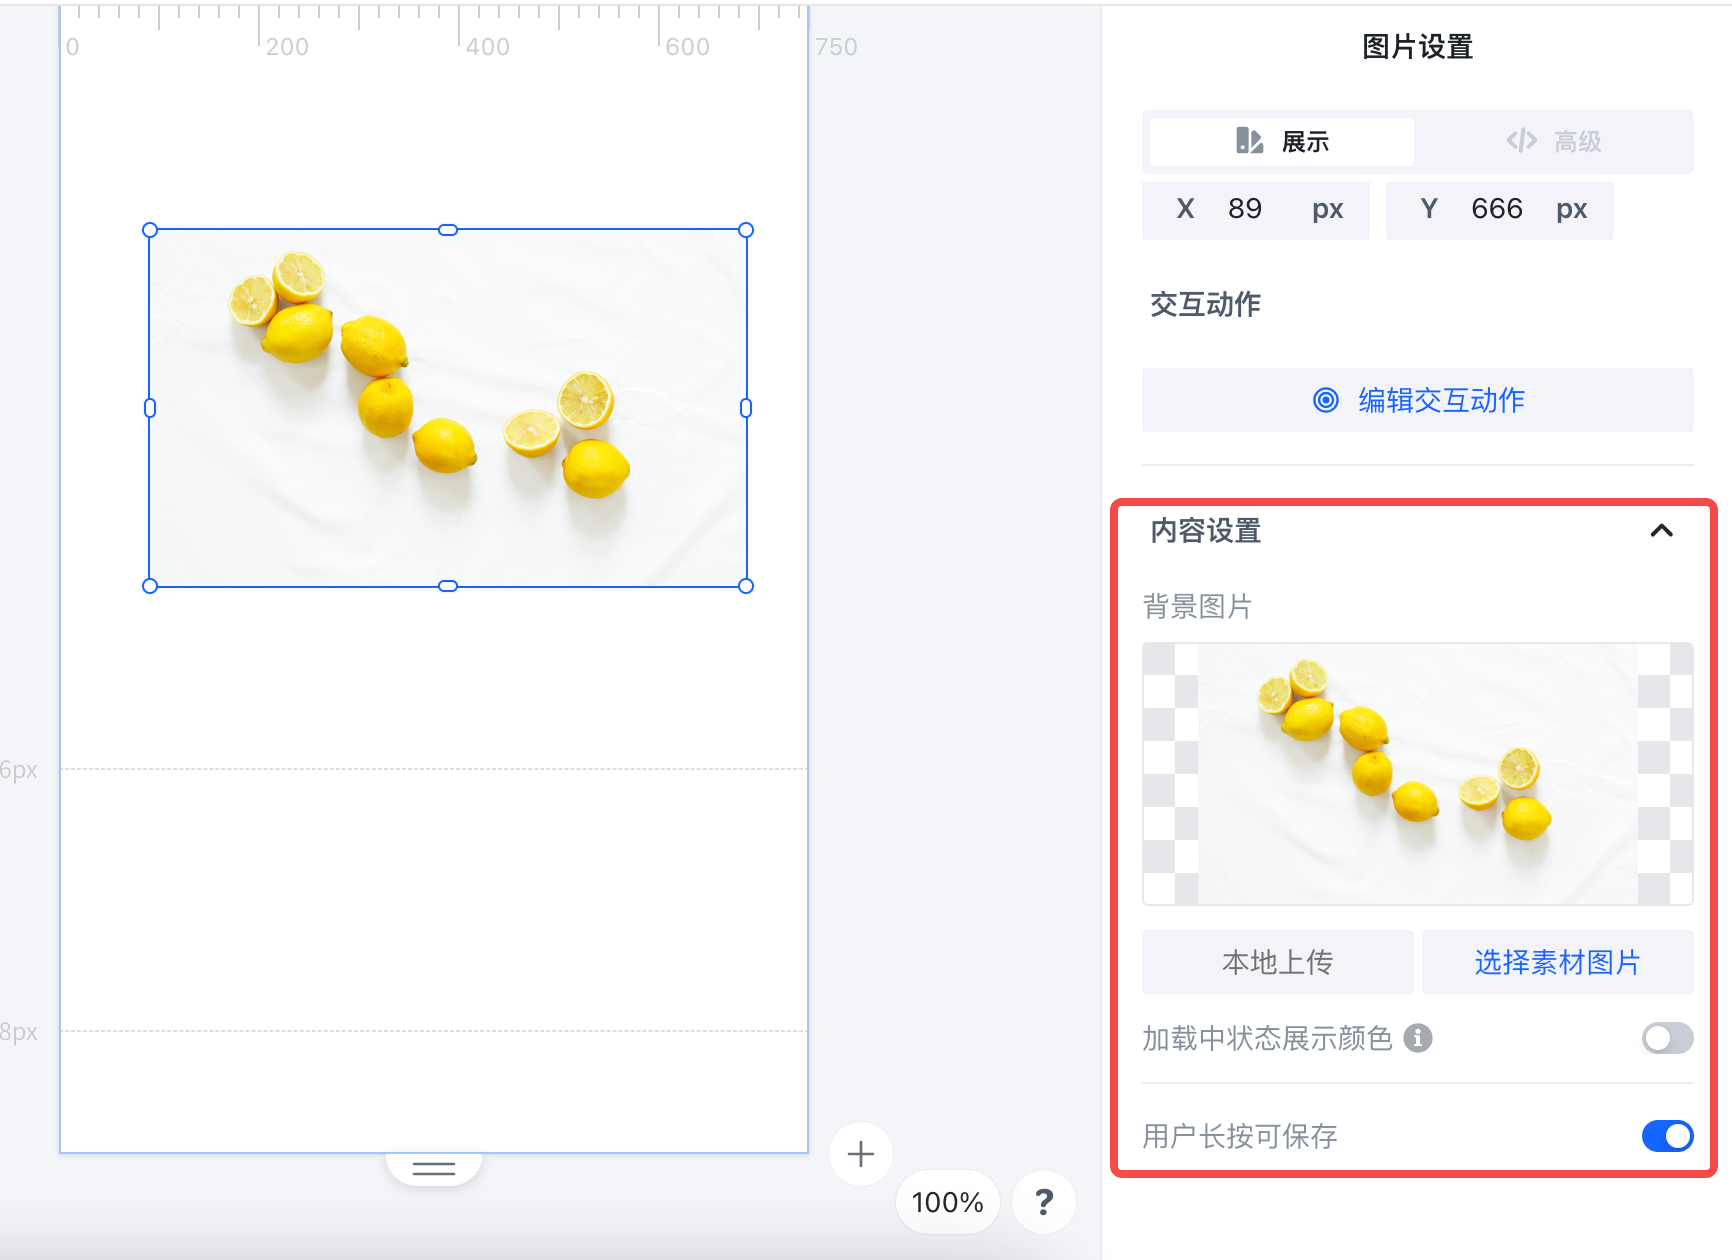Image resolution: width=1732 pixels, height=1260 pixels.
Task: Select the lemon image on the canvas
Action: click(x=448, y=408)
